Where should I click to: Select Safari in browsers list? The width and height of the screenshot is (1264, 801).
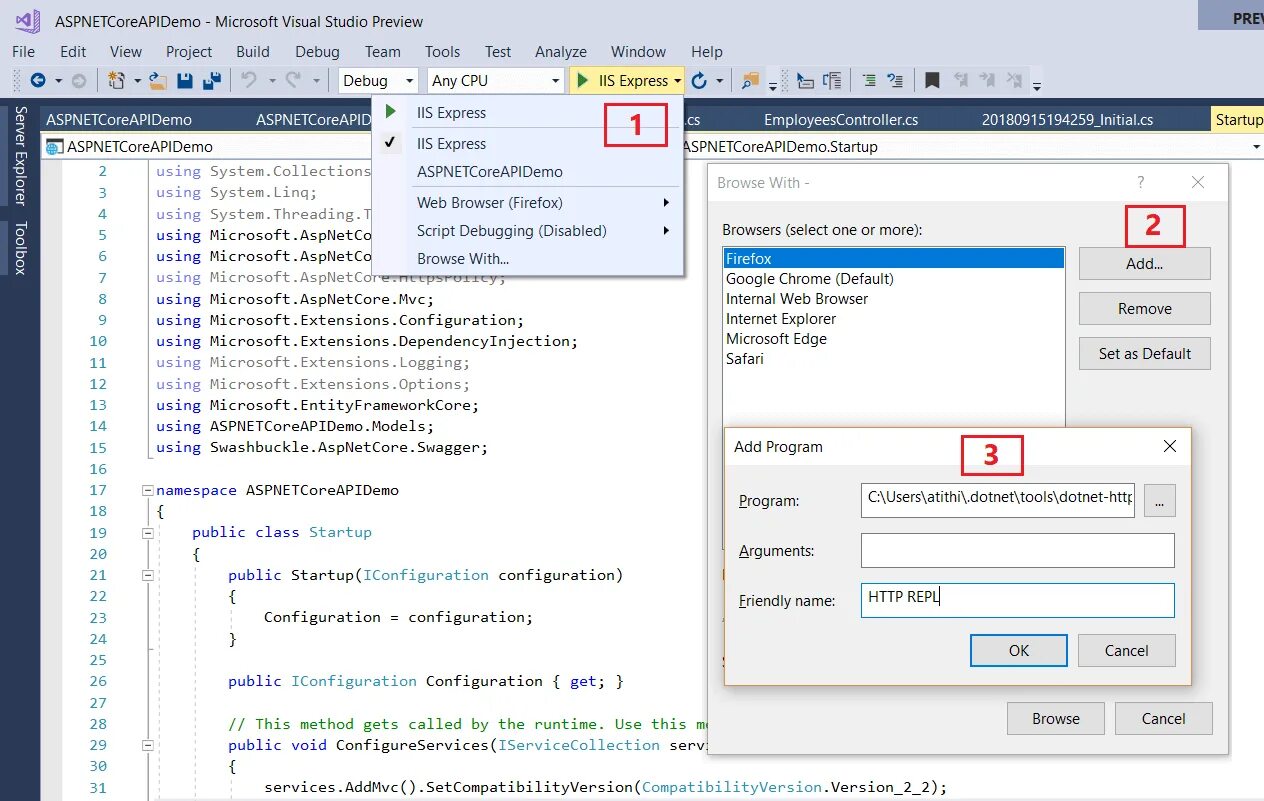pyautogui.click(x=894, y=359)
